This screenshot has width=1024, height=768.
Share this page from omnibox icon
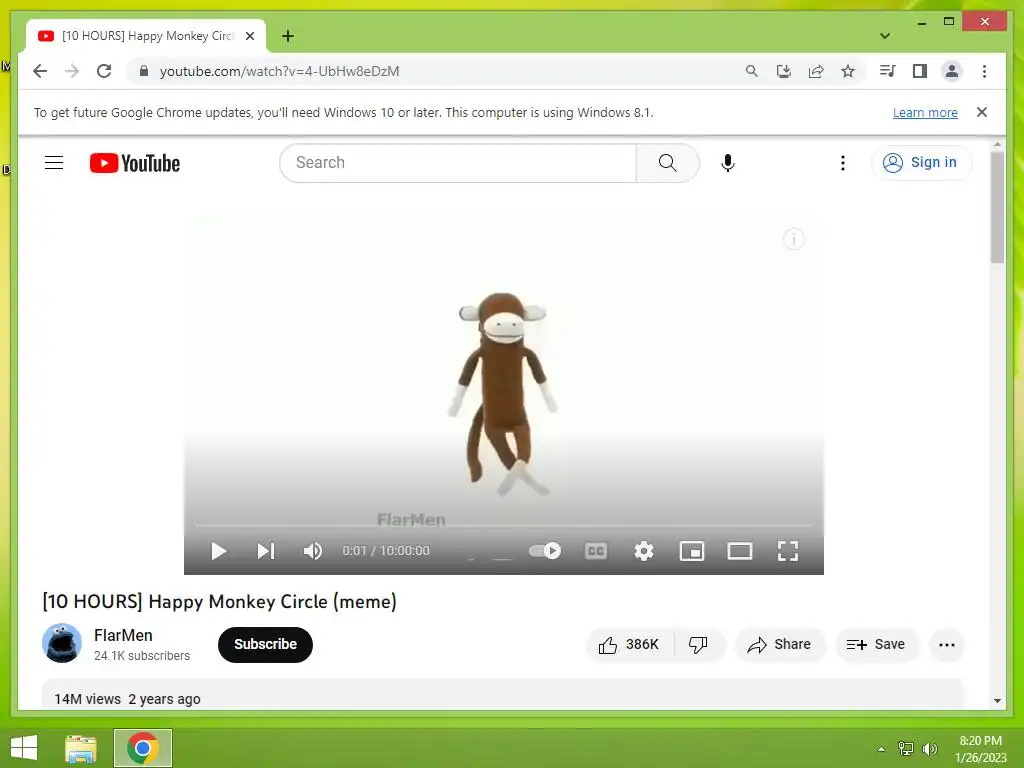816,71
